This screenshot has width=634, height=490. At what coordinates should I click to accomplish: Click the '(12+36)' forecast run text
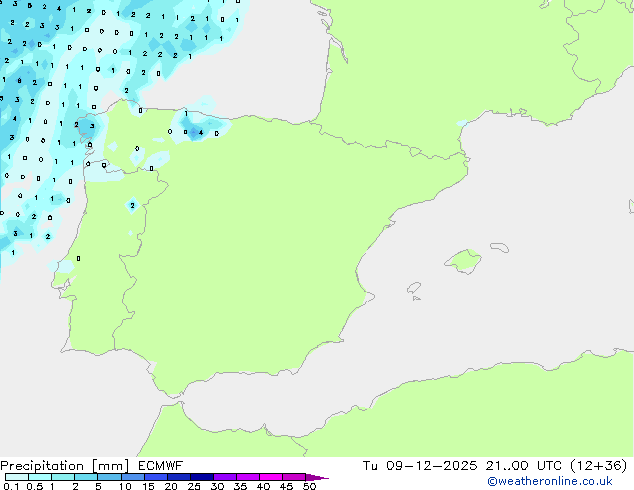coord(598,466)
